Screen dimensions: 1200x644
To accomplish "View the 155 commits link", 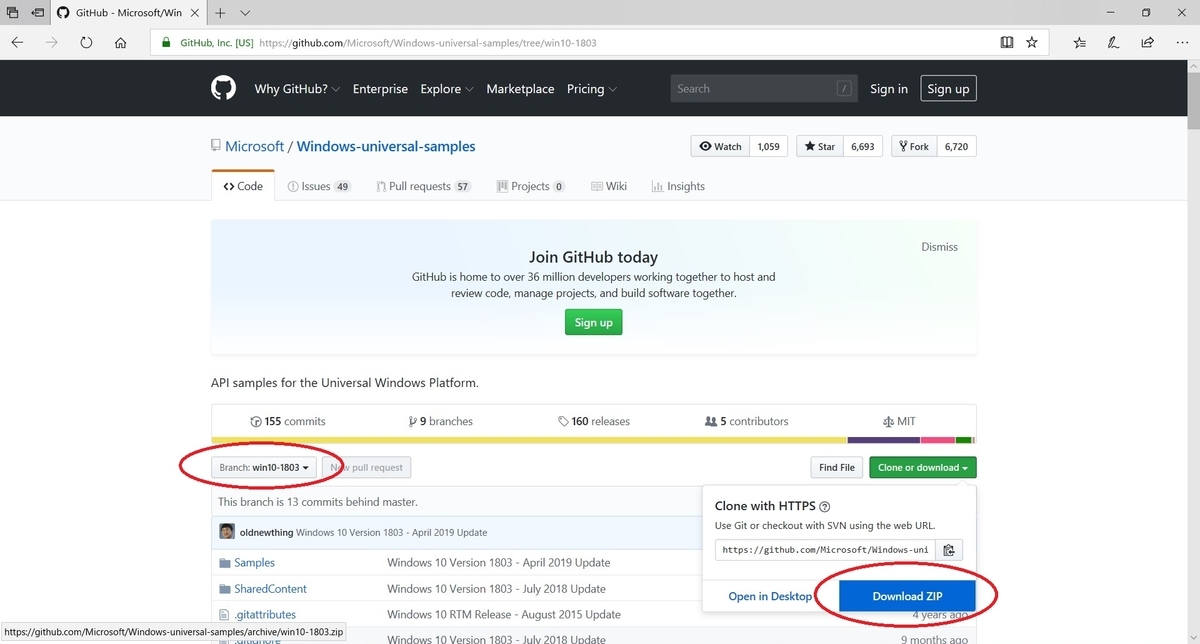I will pos(287,421).
